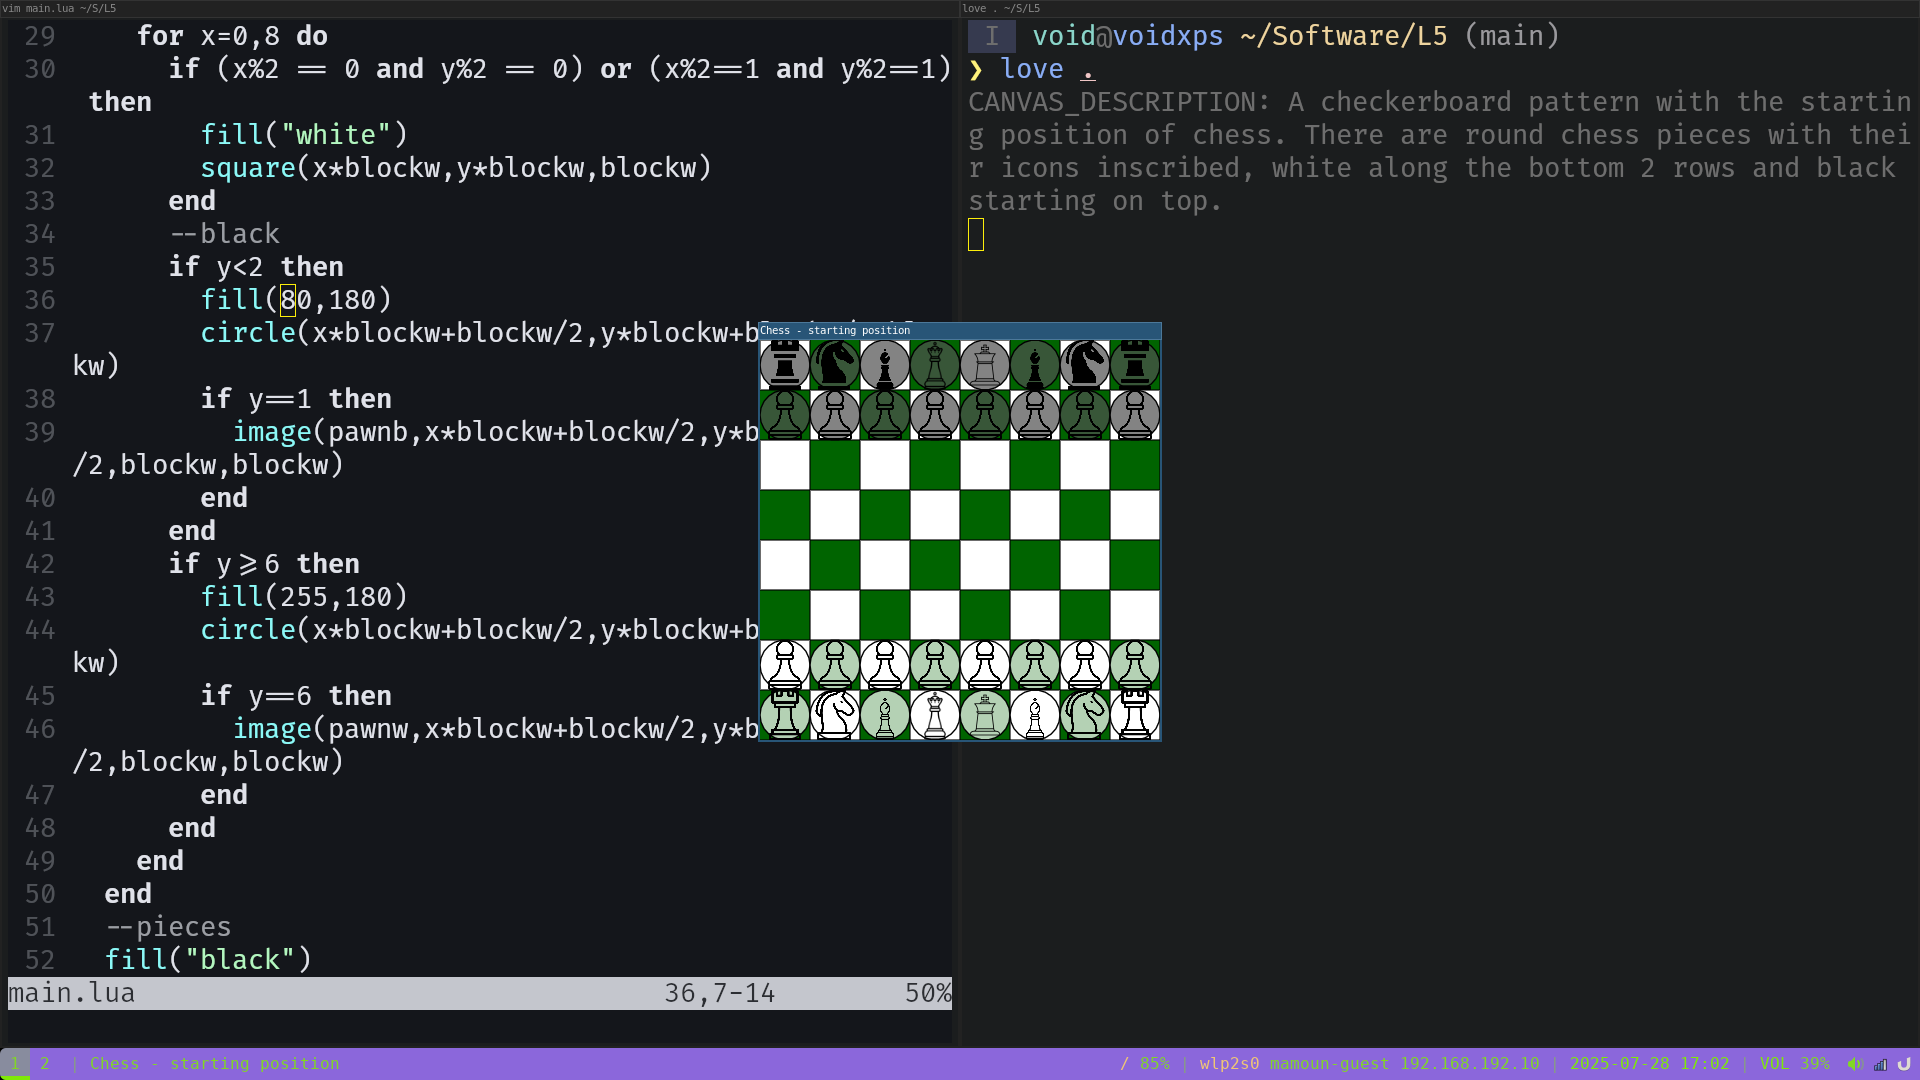The image size is (1920, 1080).
Task: Click the Chess - starting position window title bar
Action: 960,330
